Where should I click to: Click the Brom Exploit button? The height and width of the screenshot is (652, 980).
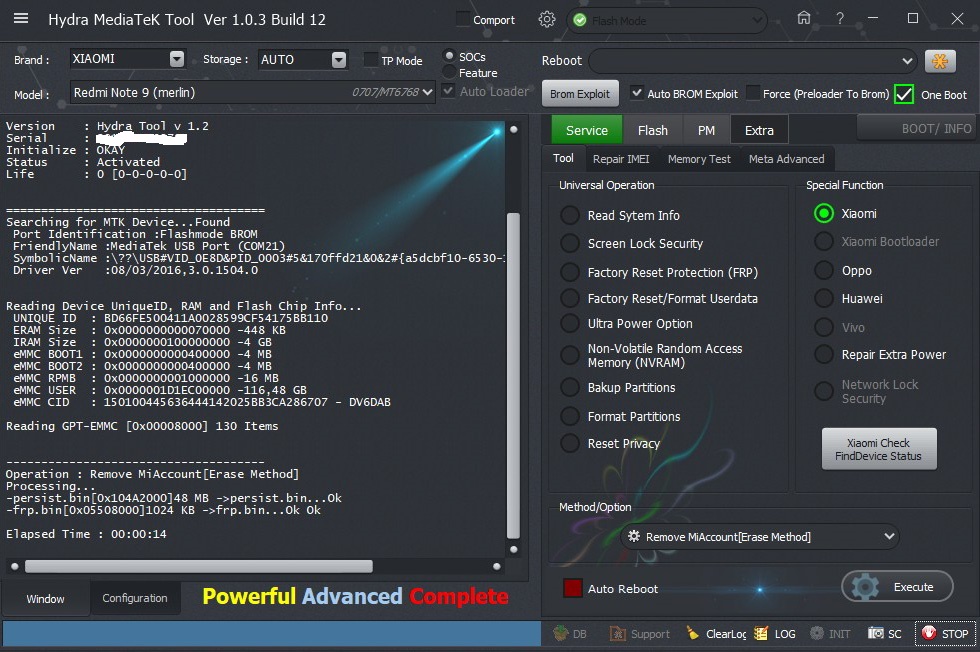[580, 94]
